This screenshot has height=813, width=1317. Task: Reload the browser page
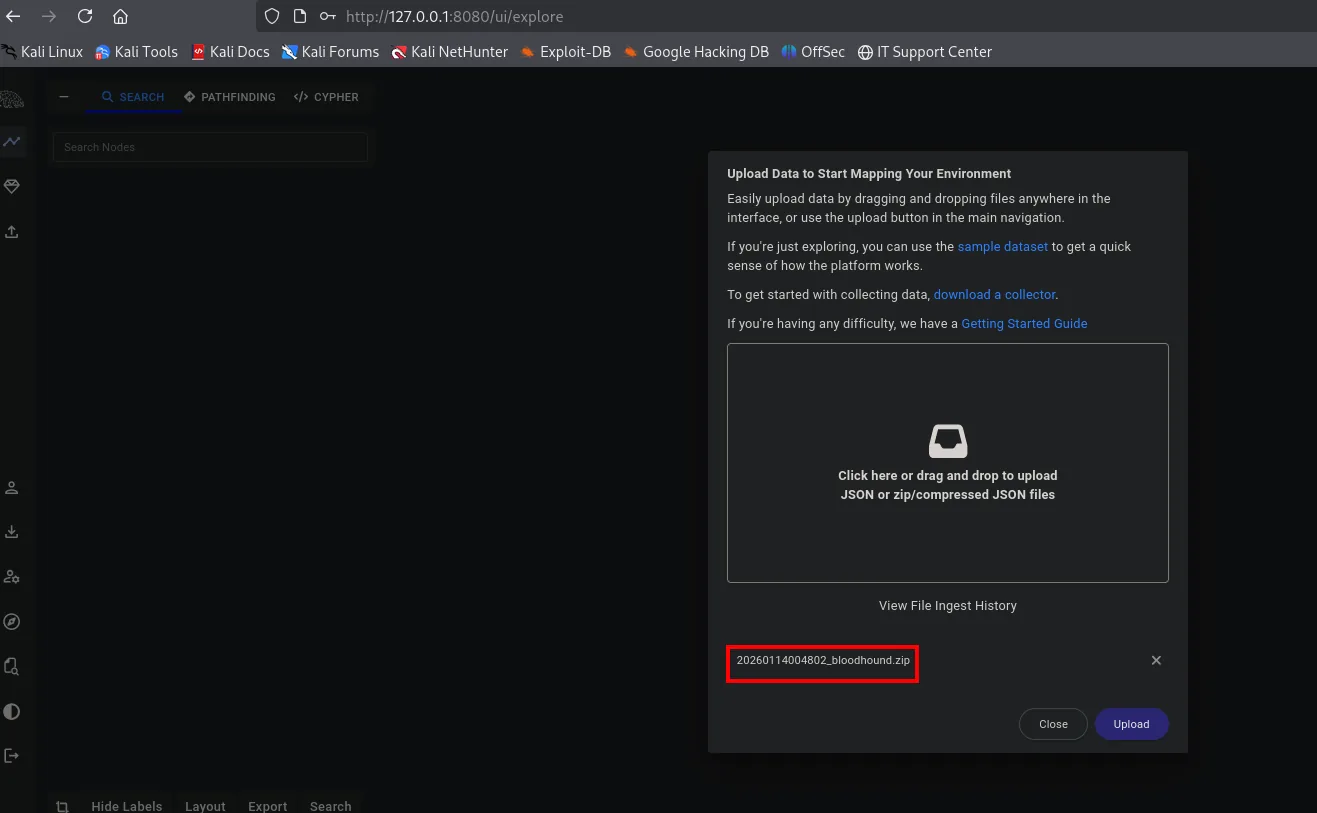pyautogui.click(x=85, y=16)
